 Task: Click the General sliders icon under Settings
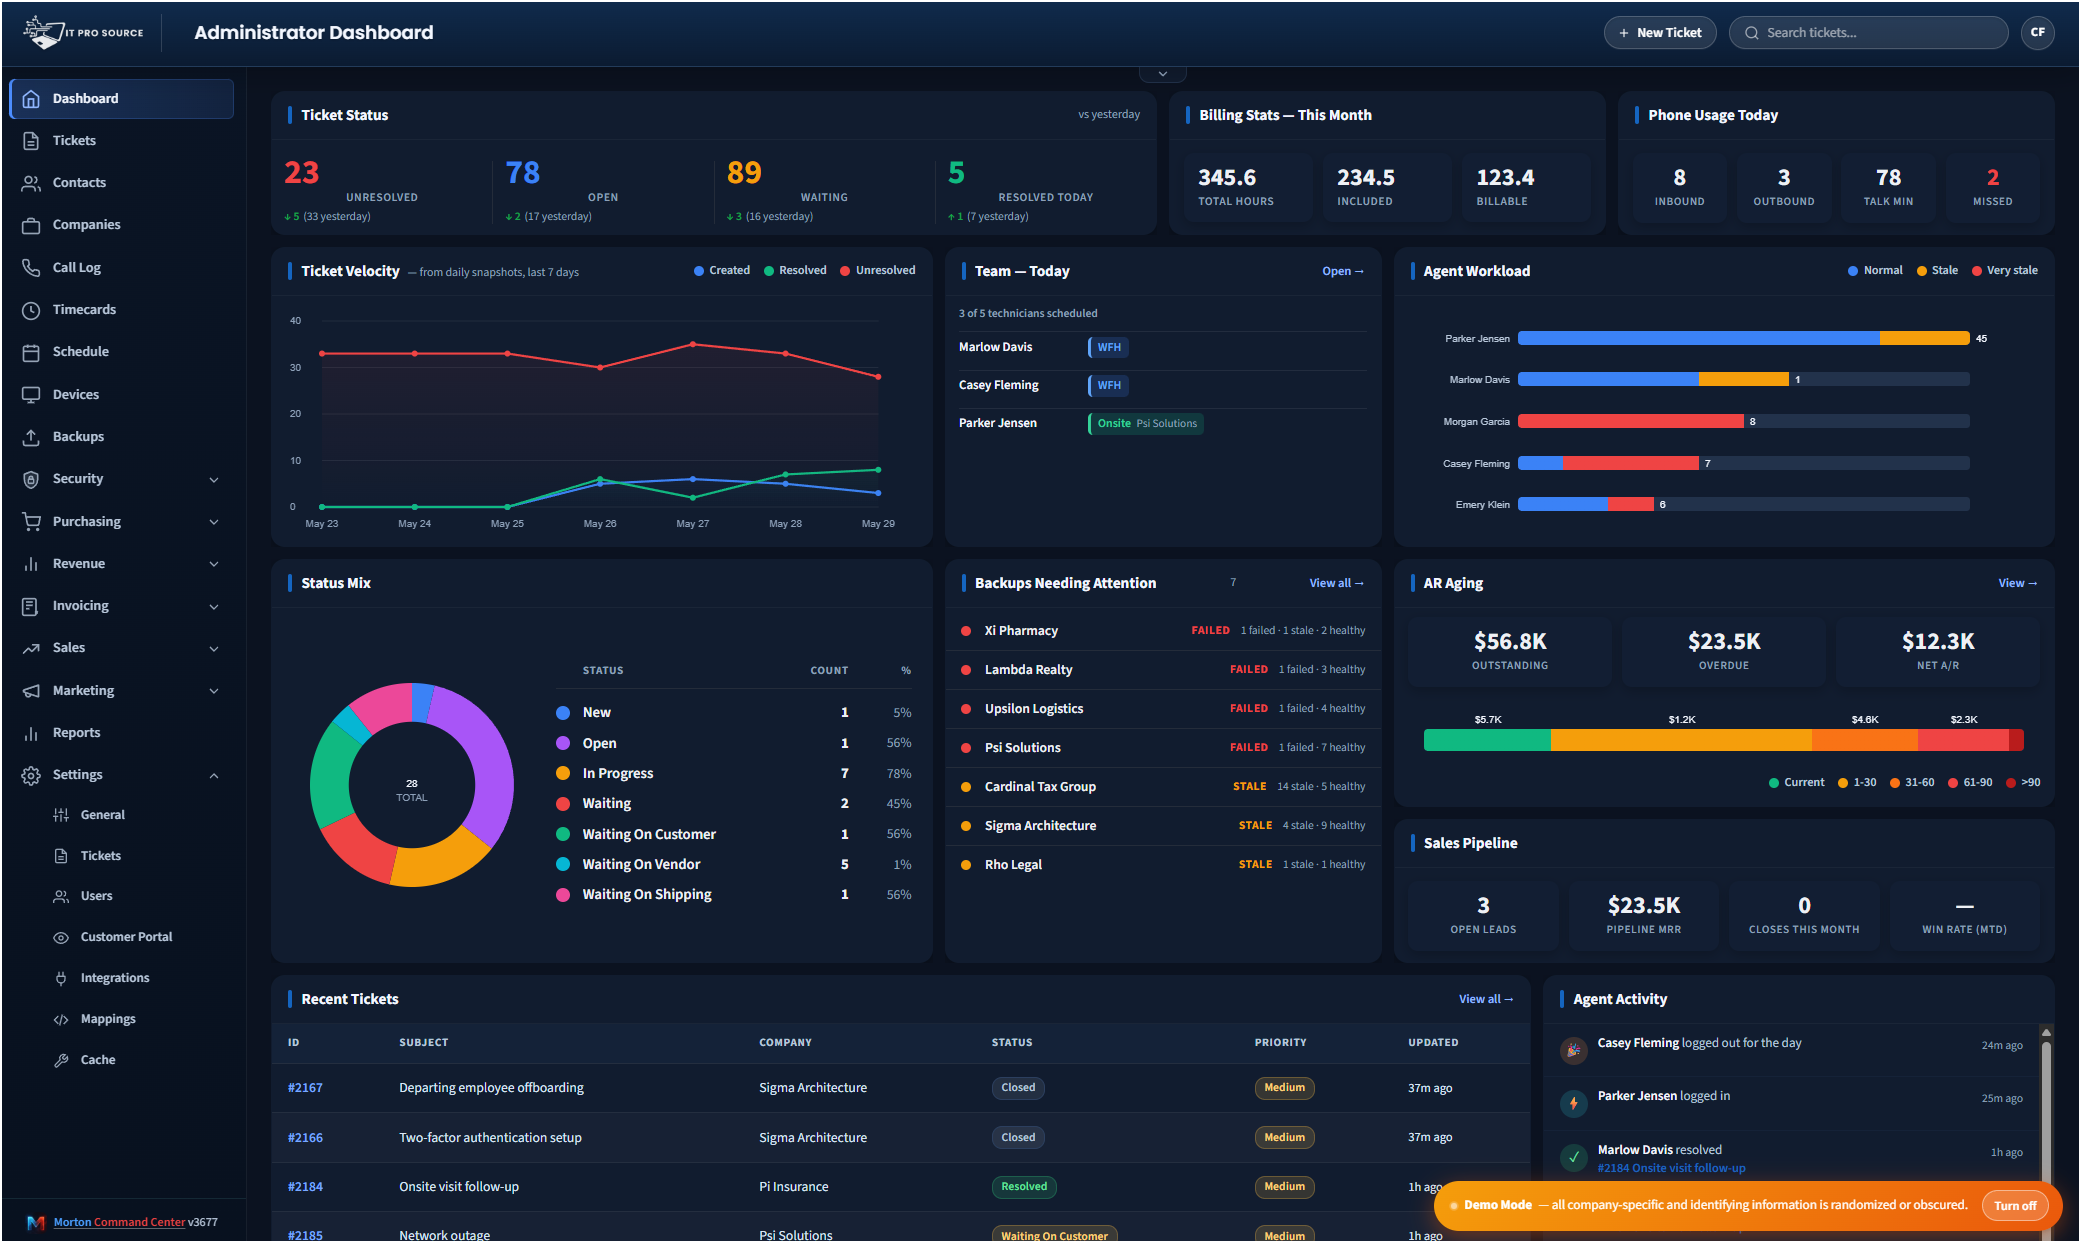point(61,815)
